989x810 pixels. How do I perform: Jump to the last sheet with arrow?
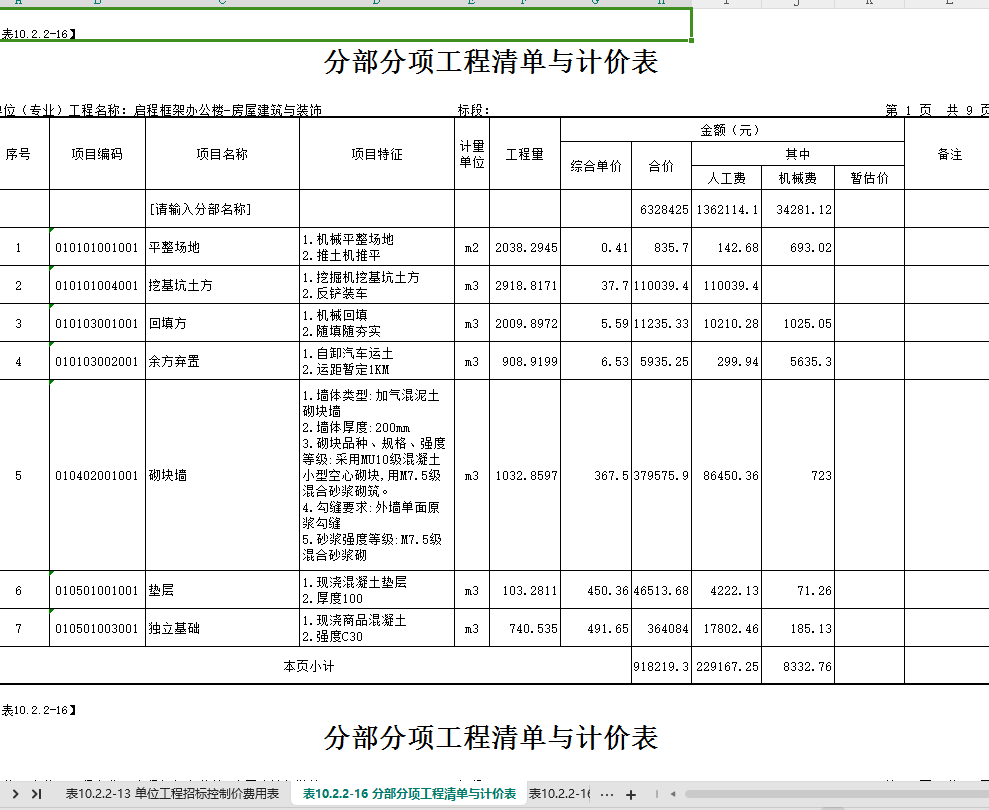click(x=37, y=794)
